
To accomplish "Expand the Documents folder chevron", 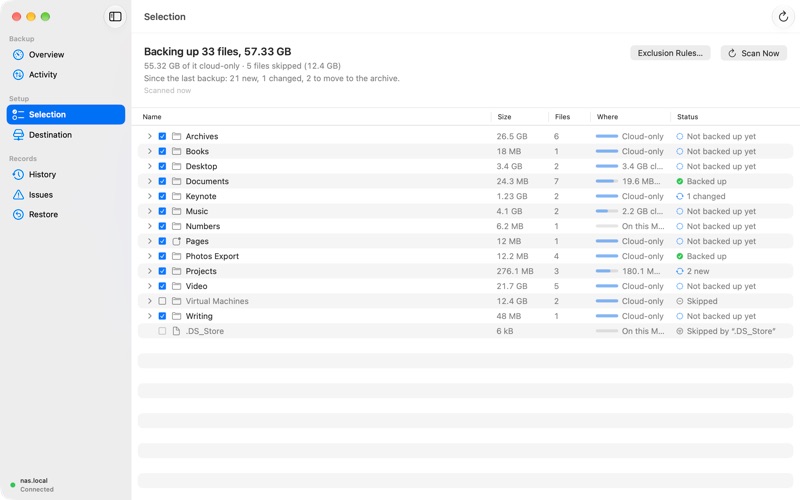I will click(x=149, y=181).
